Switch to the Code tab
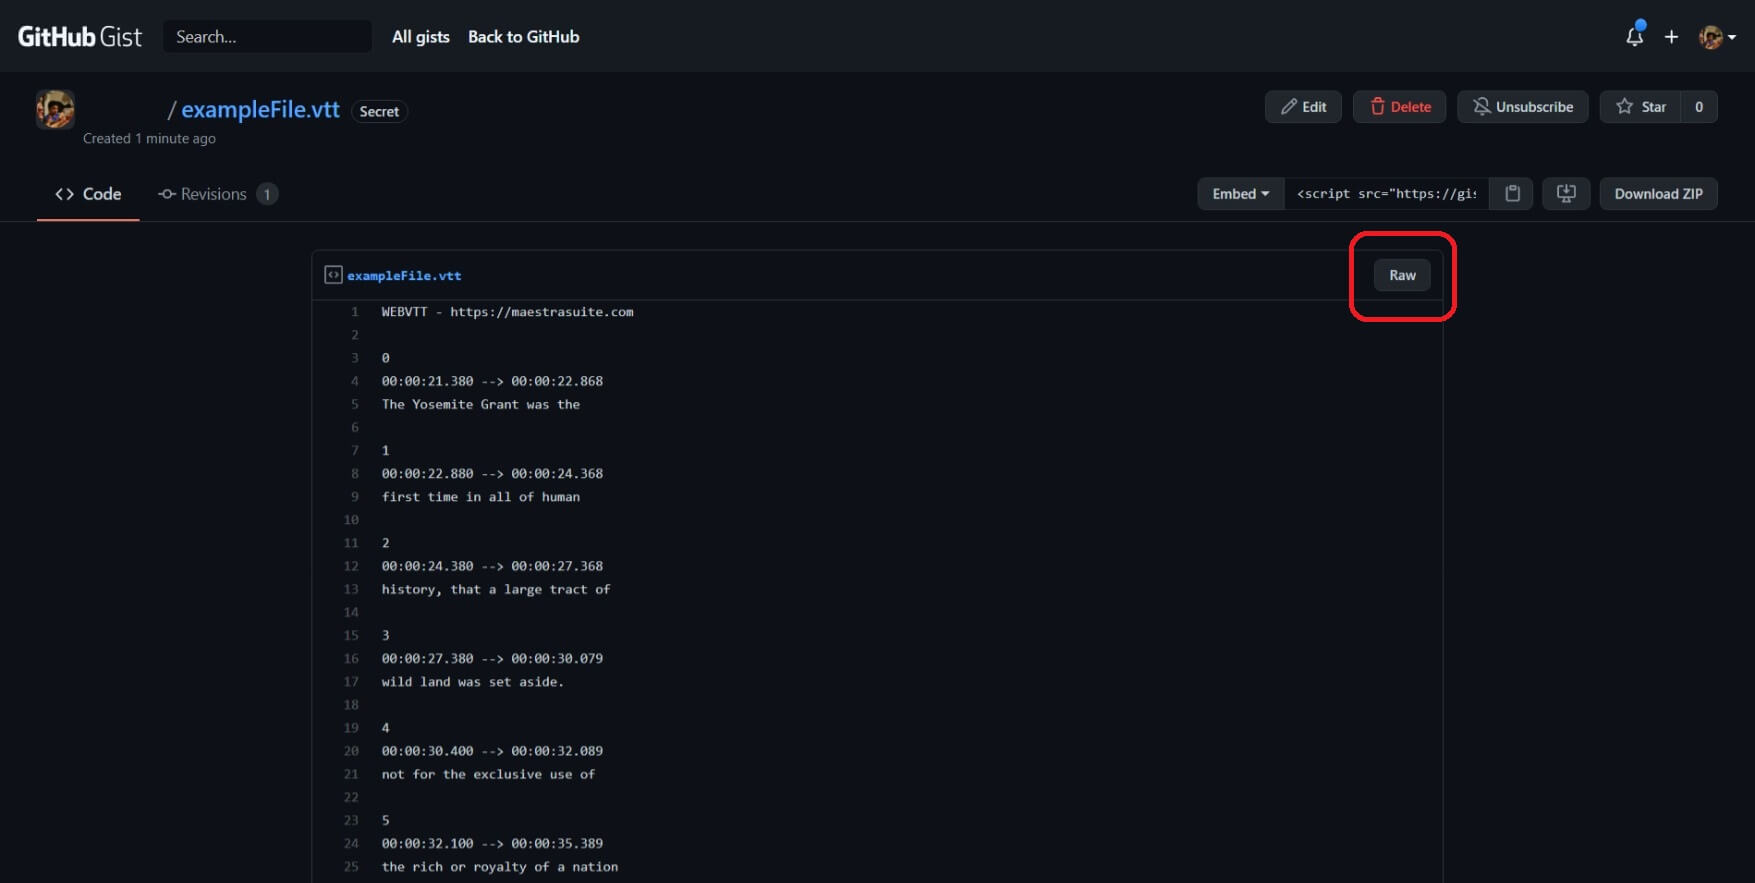1755x883 pixels. click(88, 194)
